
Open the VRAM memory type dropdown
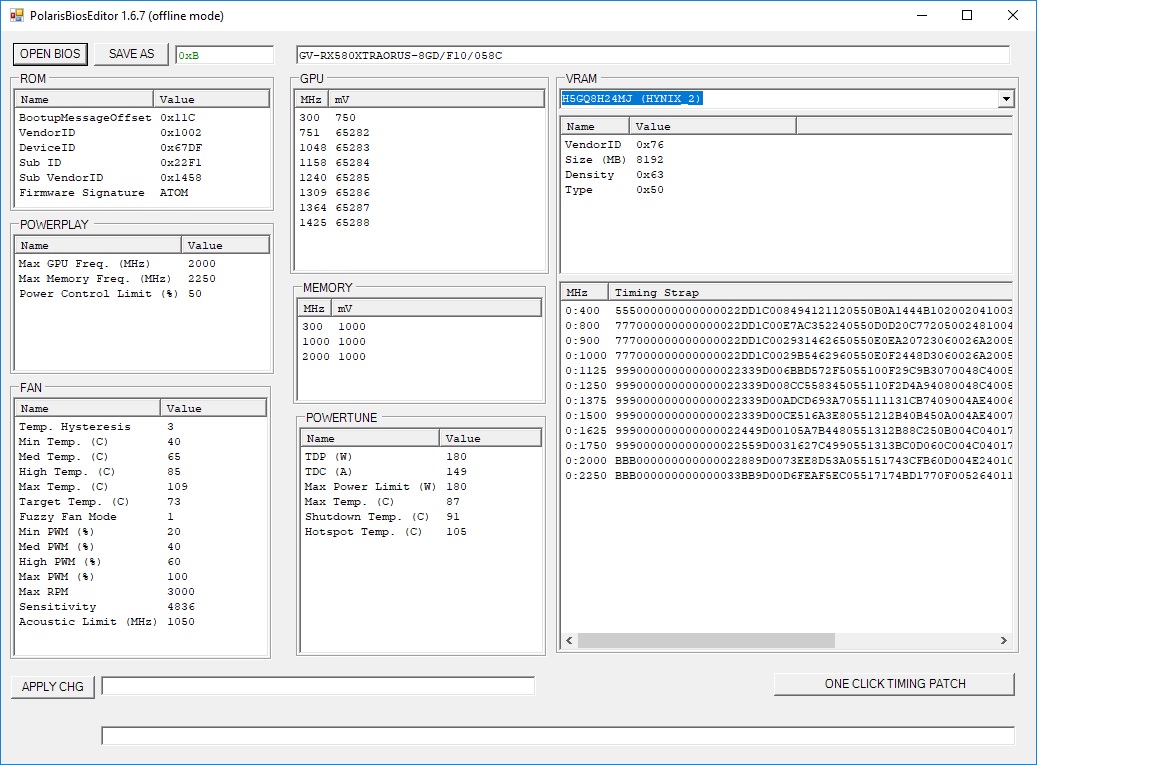coord(1006,98)
